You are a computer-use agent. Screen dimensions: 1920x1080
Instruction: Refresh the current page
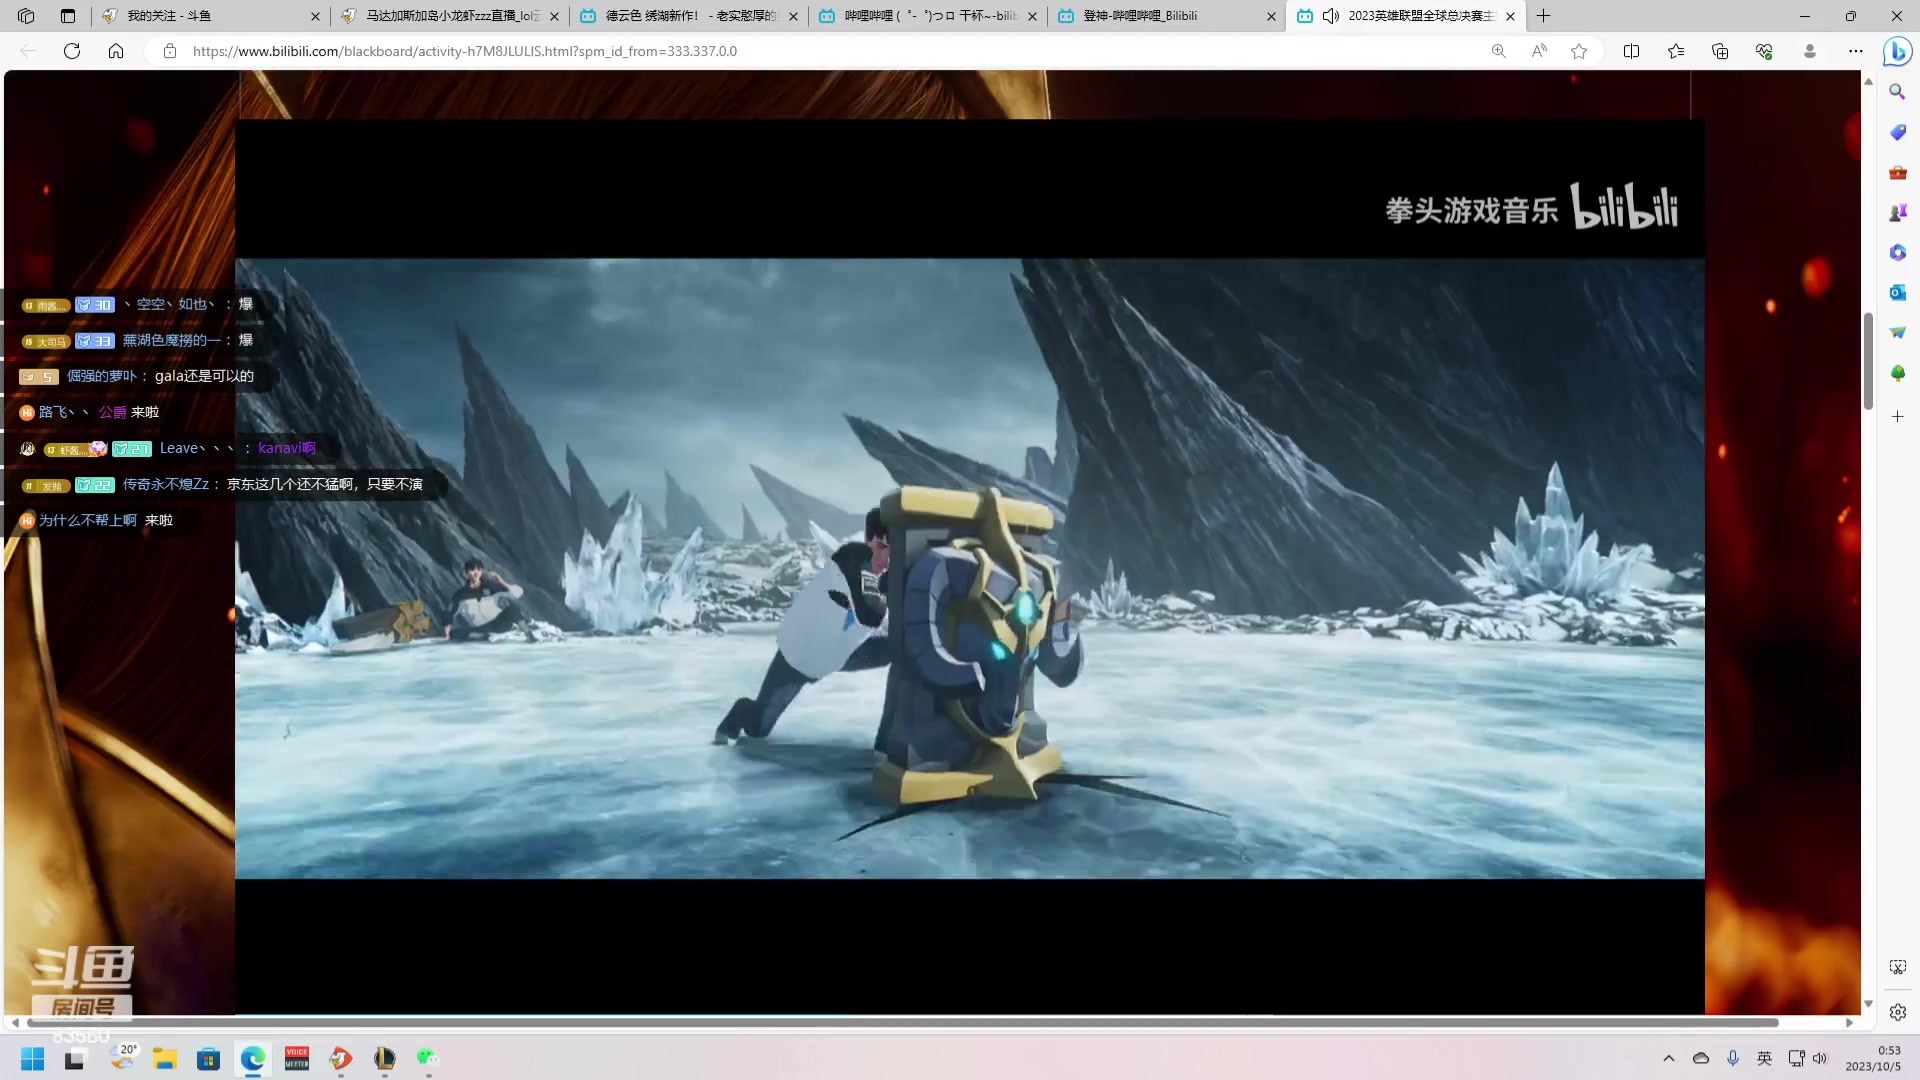click(x=72, y=51)
